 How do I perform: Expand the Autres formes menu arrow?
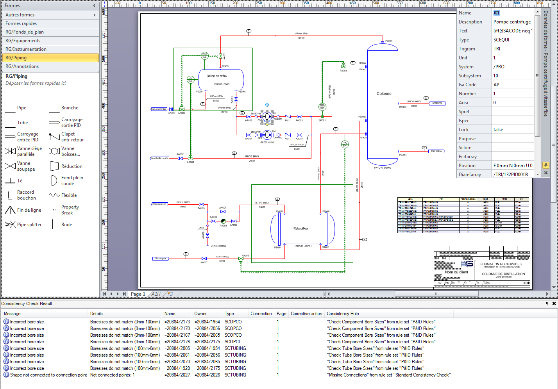94,15
